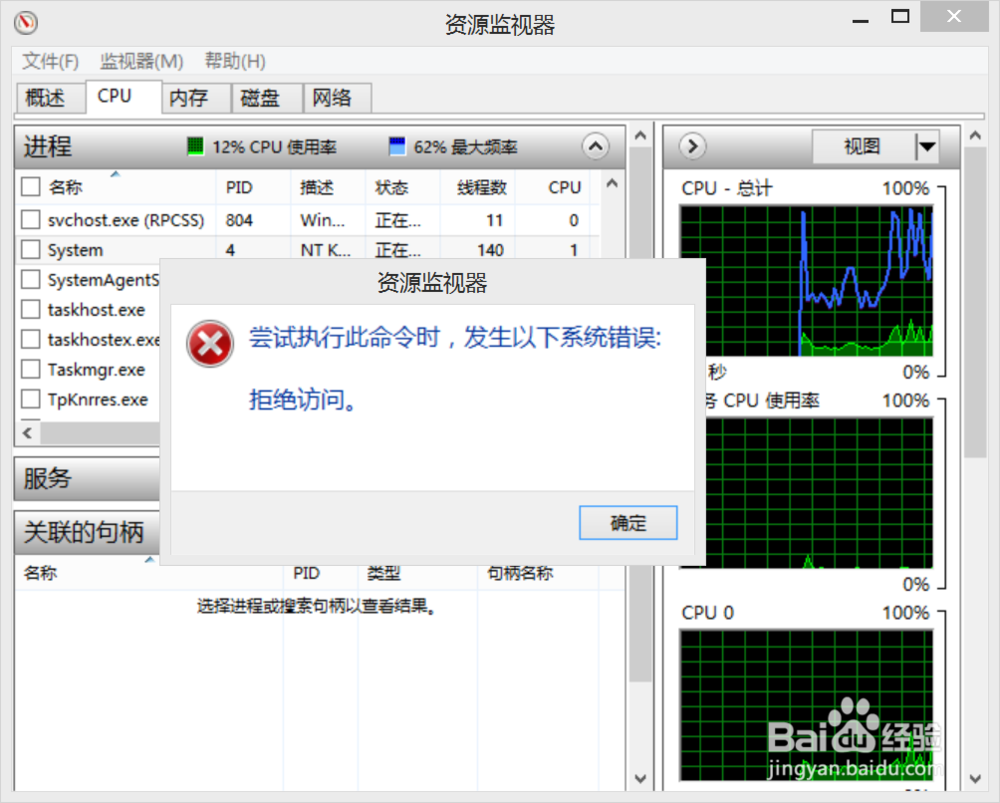Check the svchost.exe (RPCSS) process checkbox
Viewport: 1000px width, 803px height.
tap(31, 219)
